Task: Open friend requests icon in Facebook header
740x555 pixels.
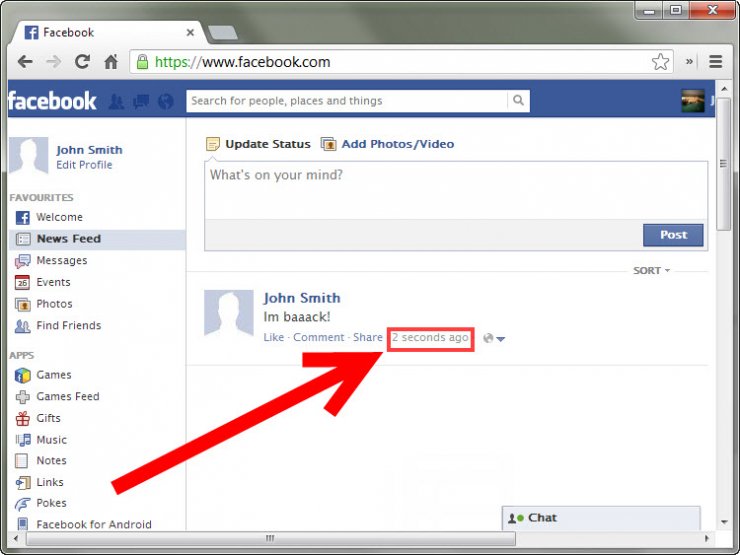Action: (x=117, y=101)
